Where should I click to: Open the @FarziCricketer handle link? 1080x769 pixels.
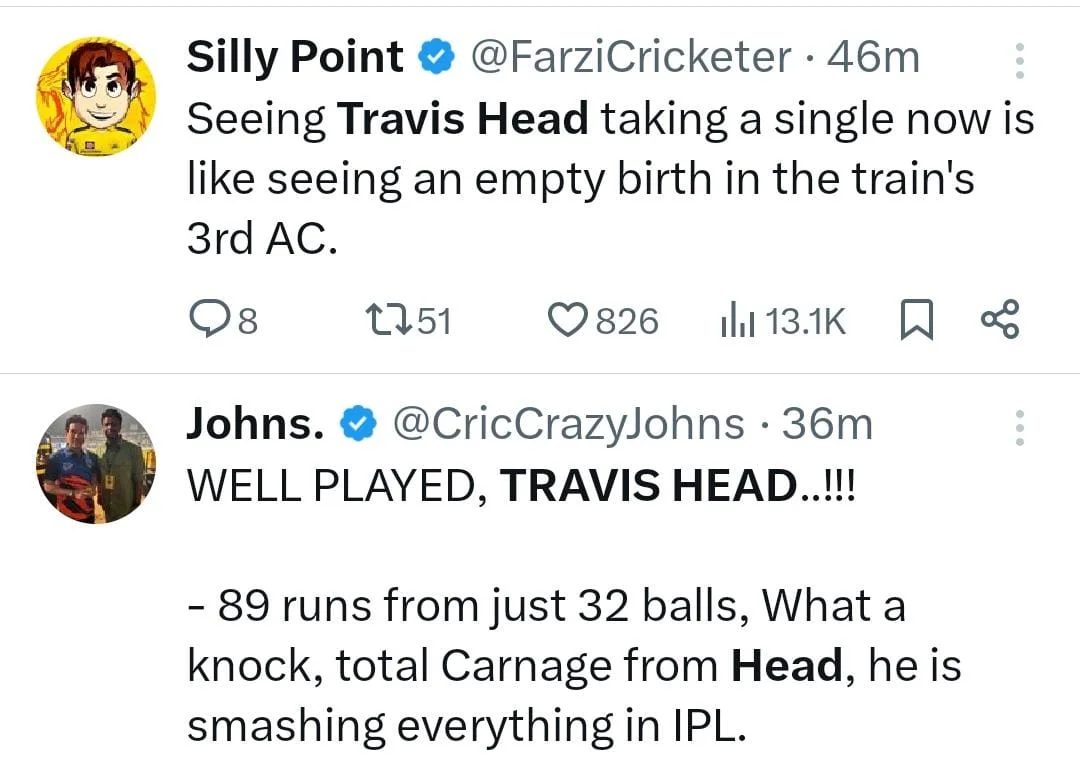[630, 58]
